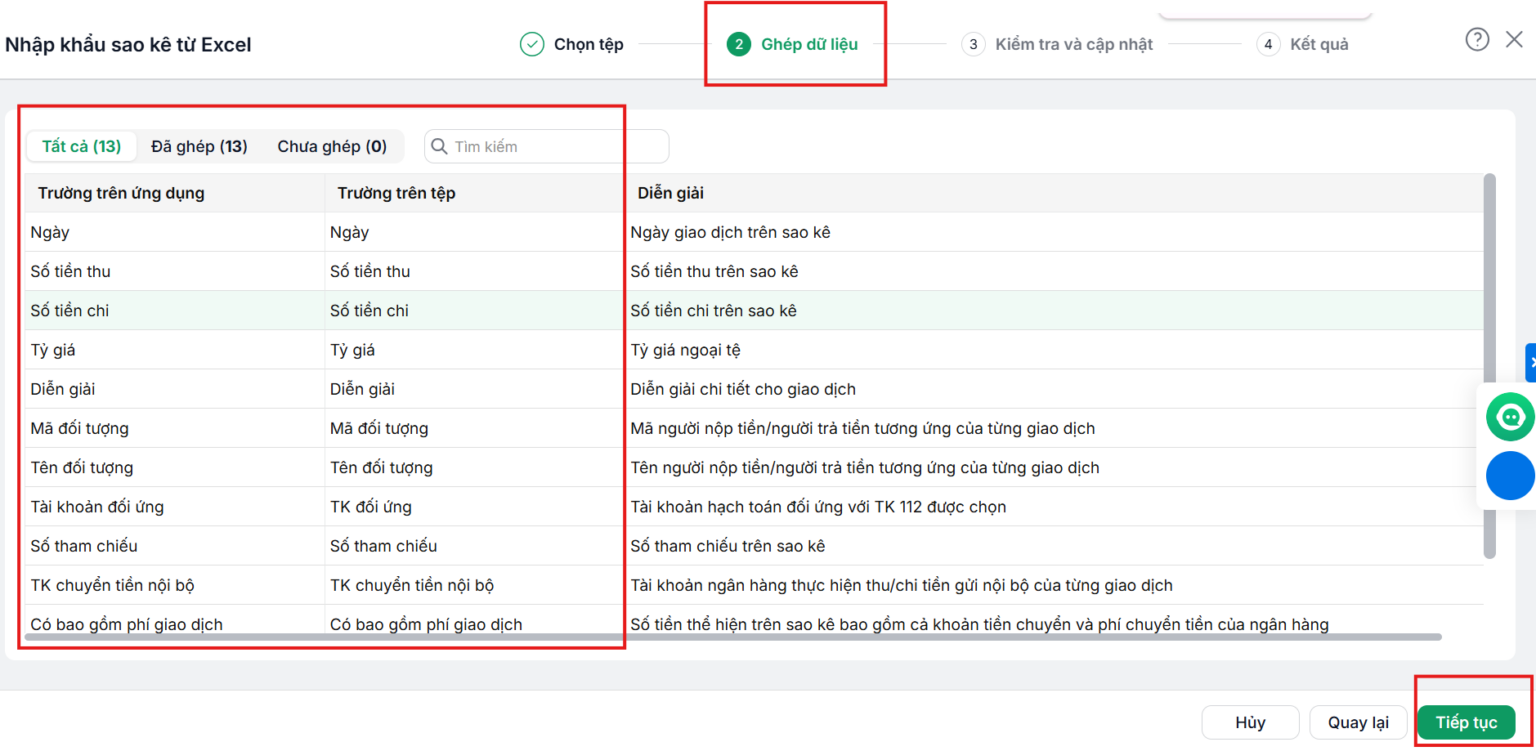Select description 'Ngày giao dịch trên sao kê'
Viewport: 1536px width, 751px height.
click(730, 232)
